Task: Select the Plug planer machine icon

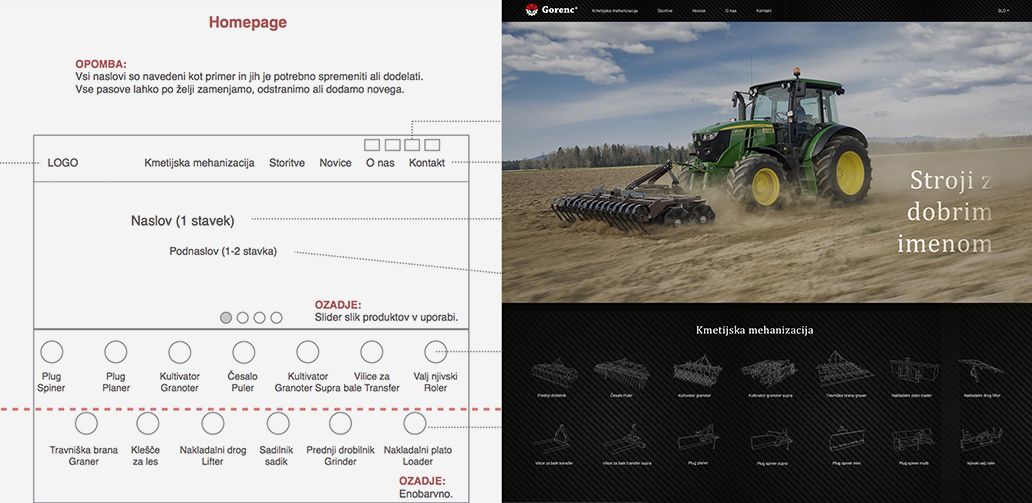Action: point(698,440)
